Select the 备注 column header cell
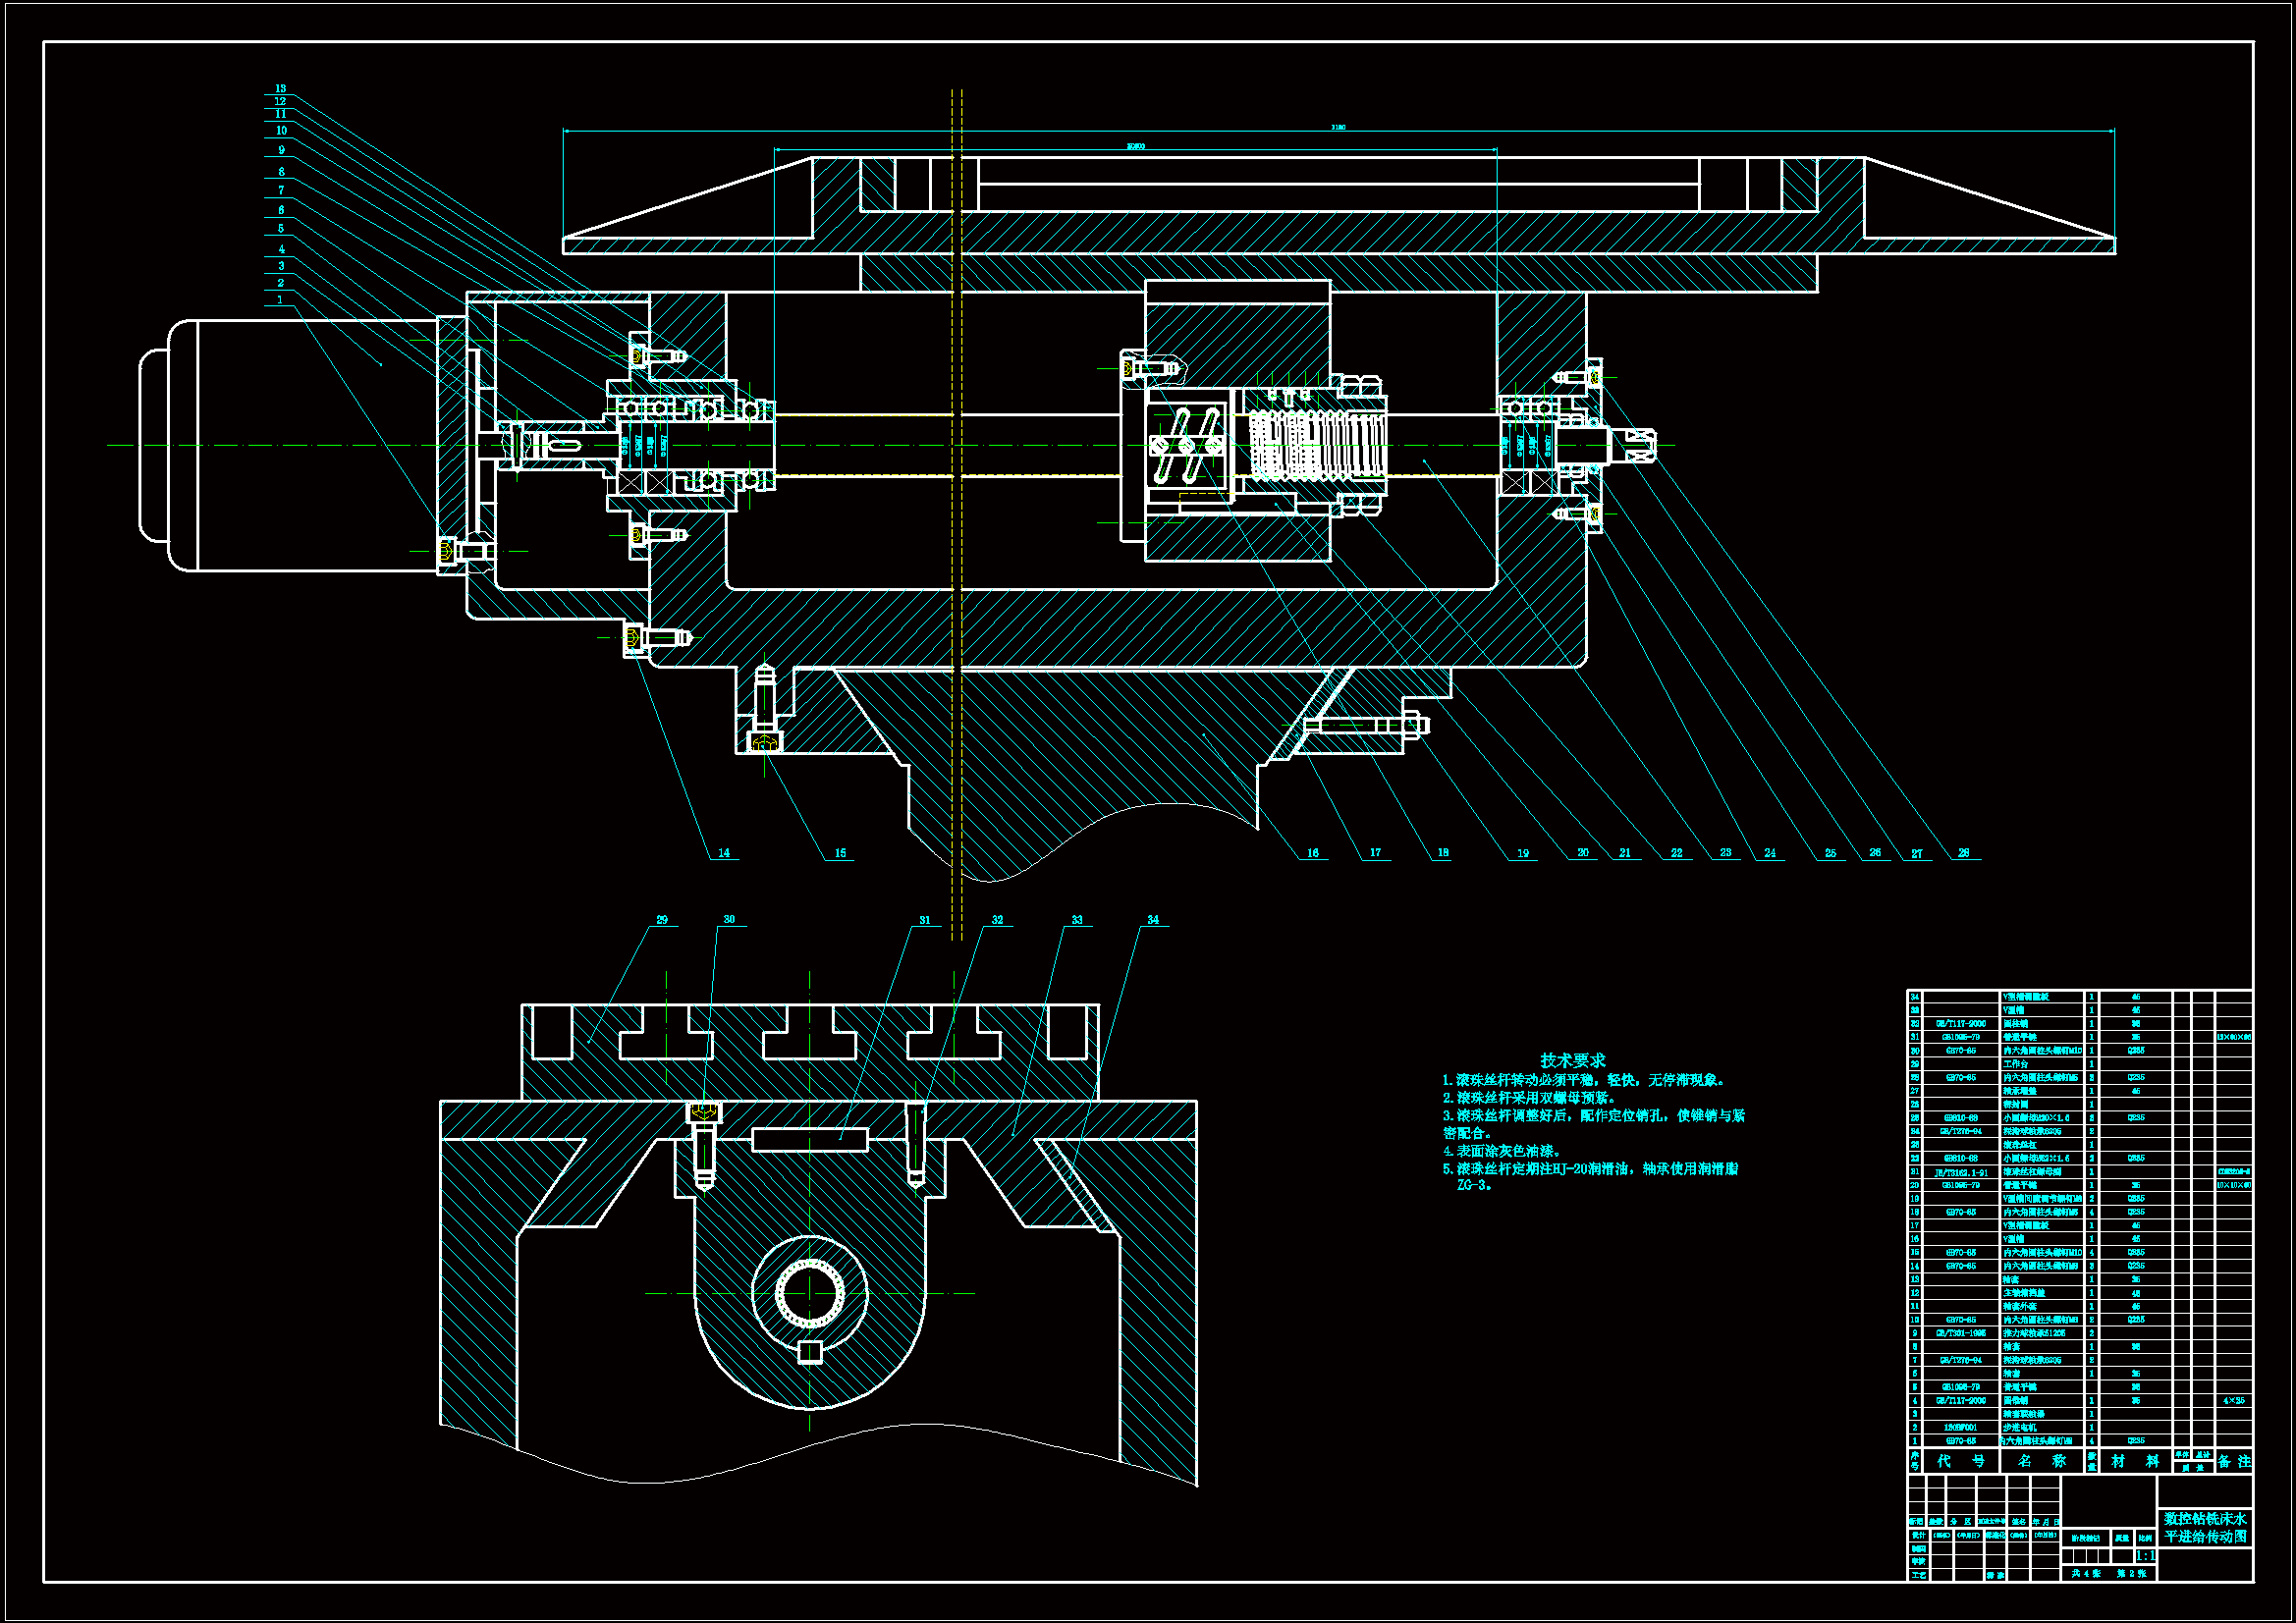This screenshot has height=1623, width=2296. click(x=2234, y=1461)
